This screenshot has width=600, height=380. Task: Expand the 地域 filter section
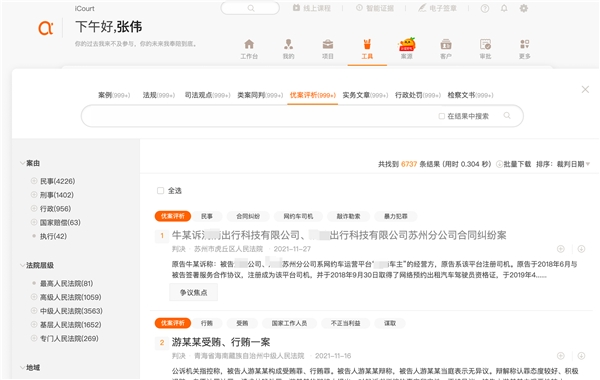(22, 368)
